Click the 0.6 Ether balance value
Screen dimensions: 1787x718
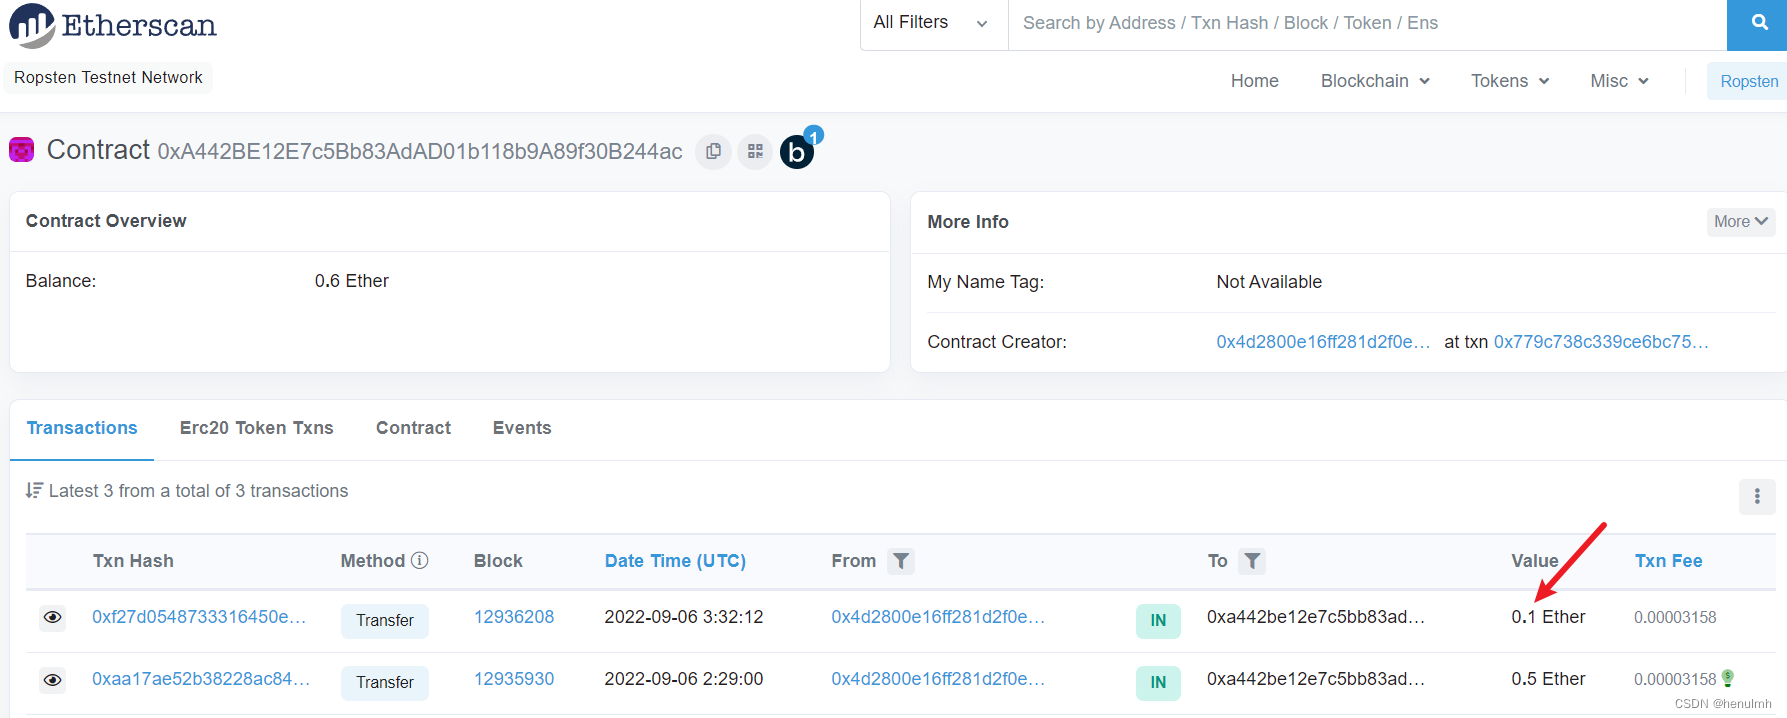coord(352,281)
